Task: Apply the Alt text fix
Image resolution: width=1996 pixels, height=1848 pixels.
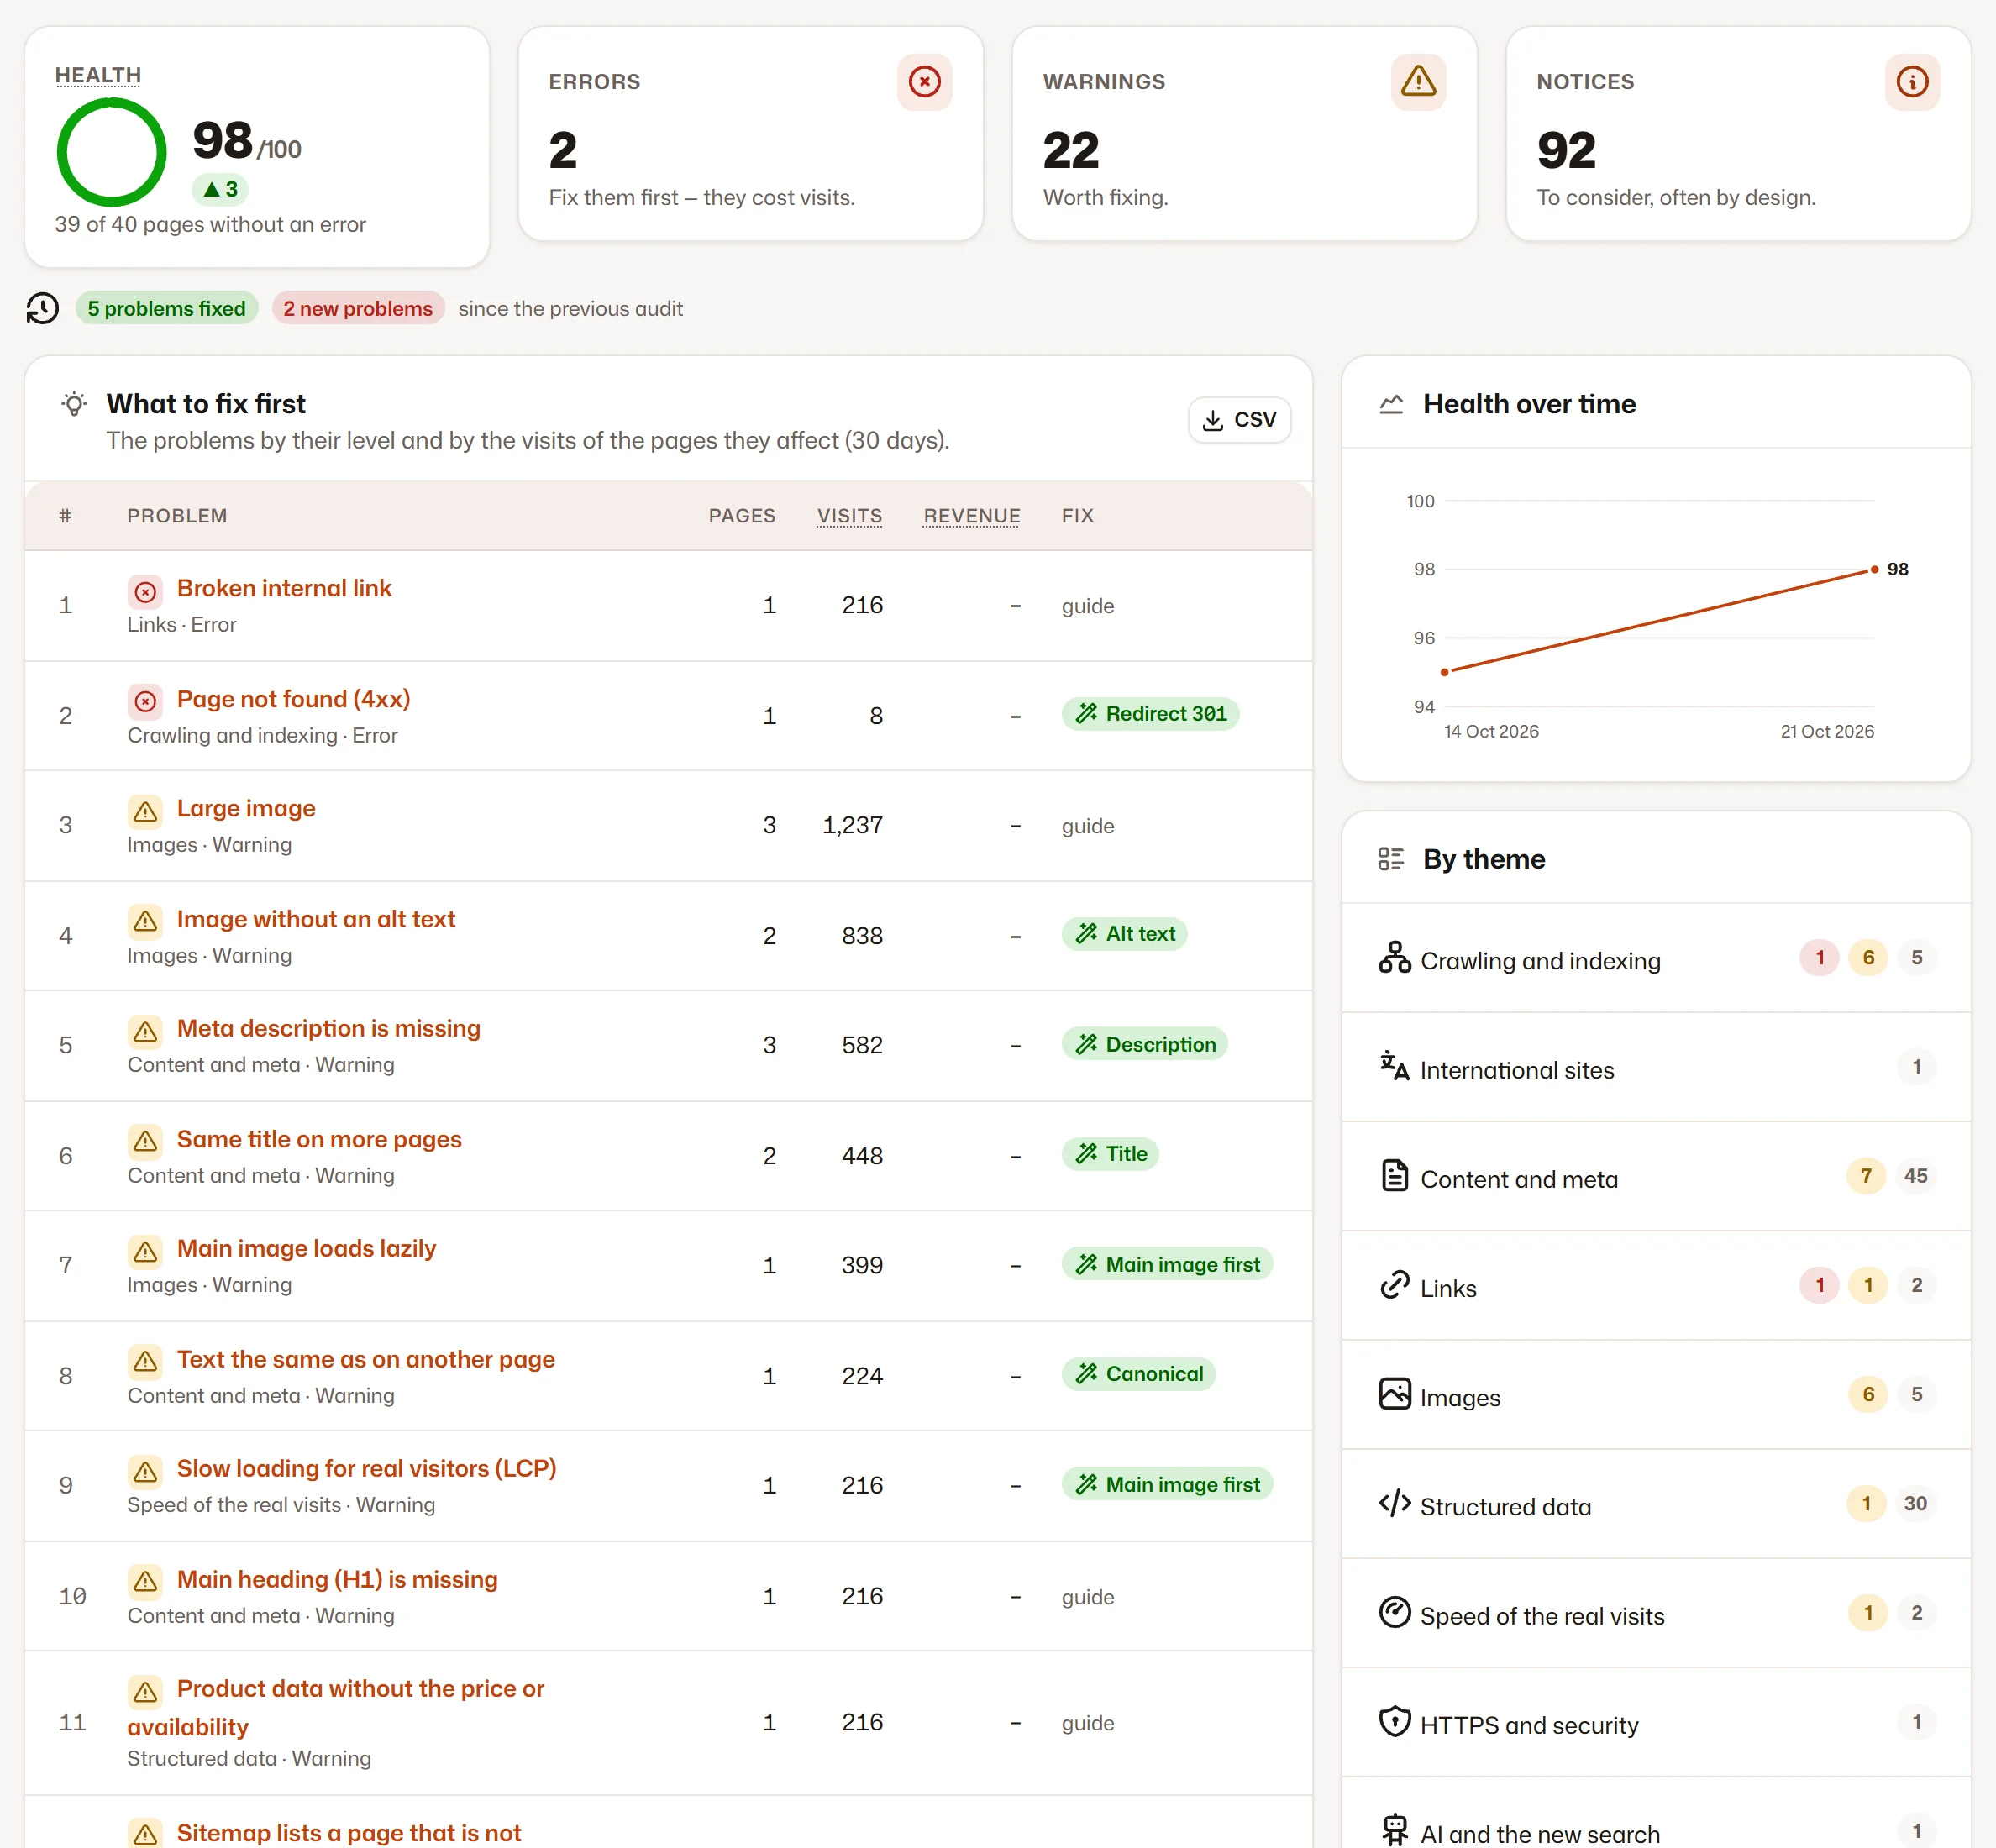Action: 1124,934
